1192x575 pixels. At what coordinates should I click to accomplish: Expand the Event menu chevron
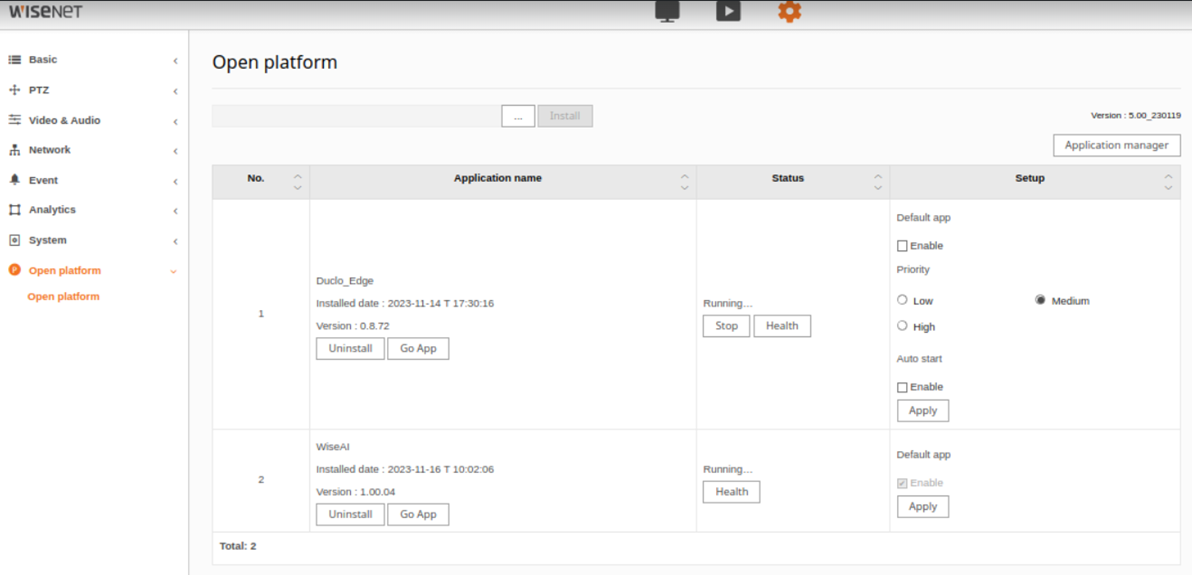[175, 182]
